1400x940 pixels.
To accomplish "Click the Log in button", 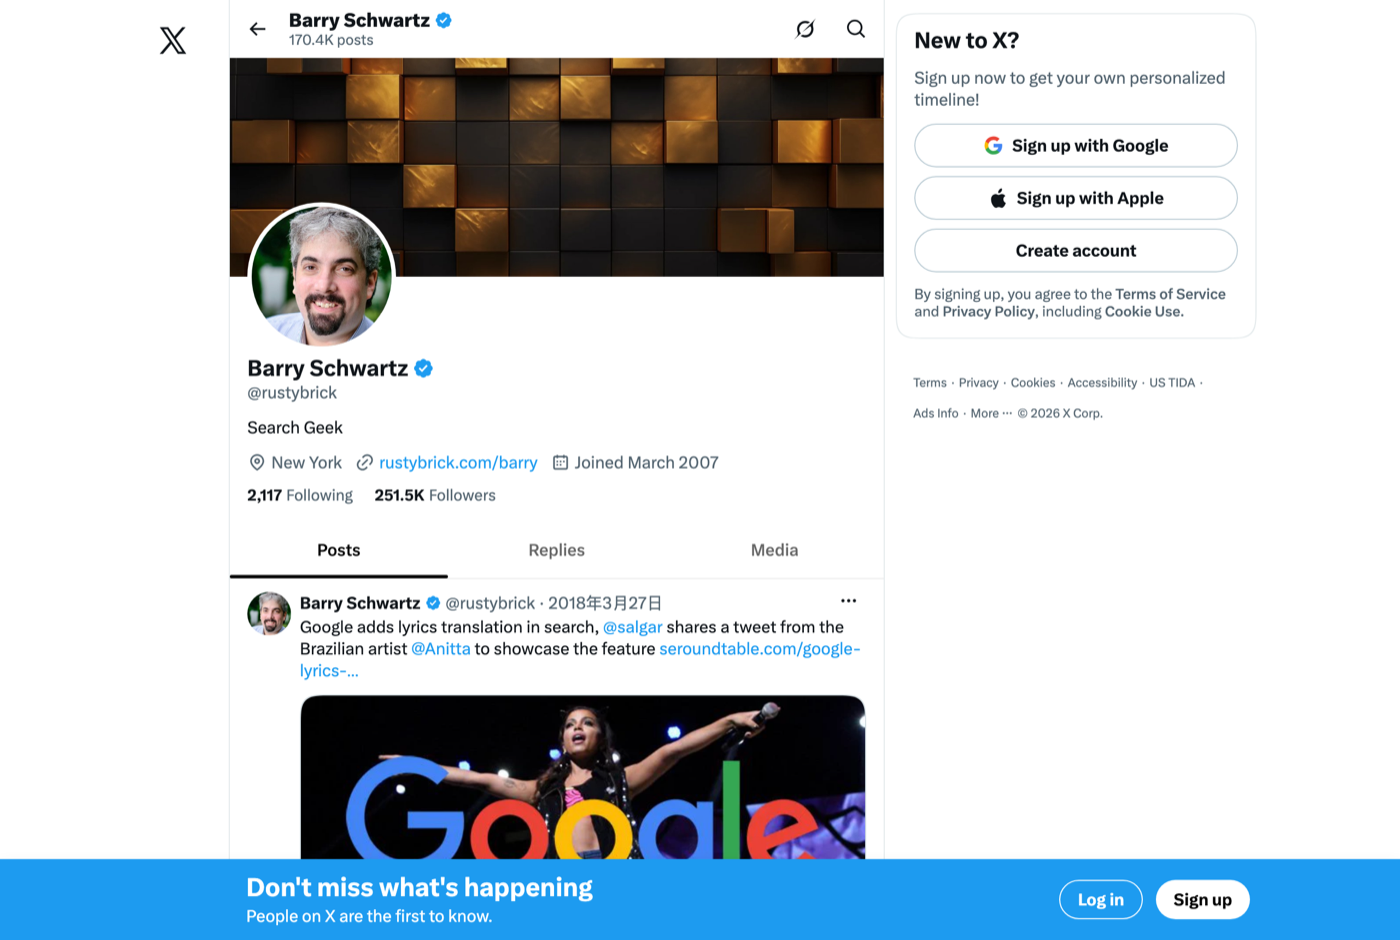I will [1101, 900].
